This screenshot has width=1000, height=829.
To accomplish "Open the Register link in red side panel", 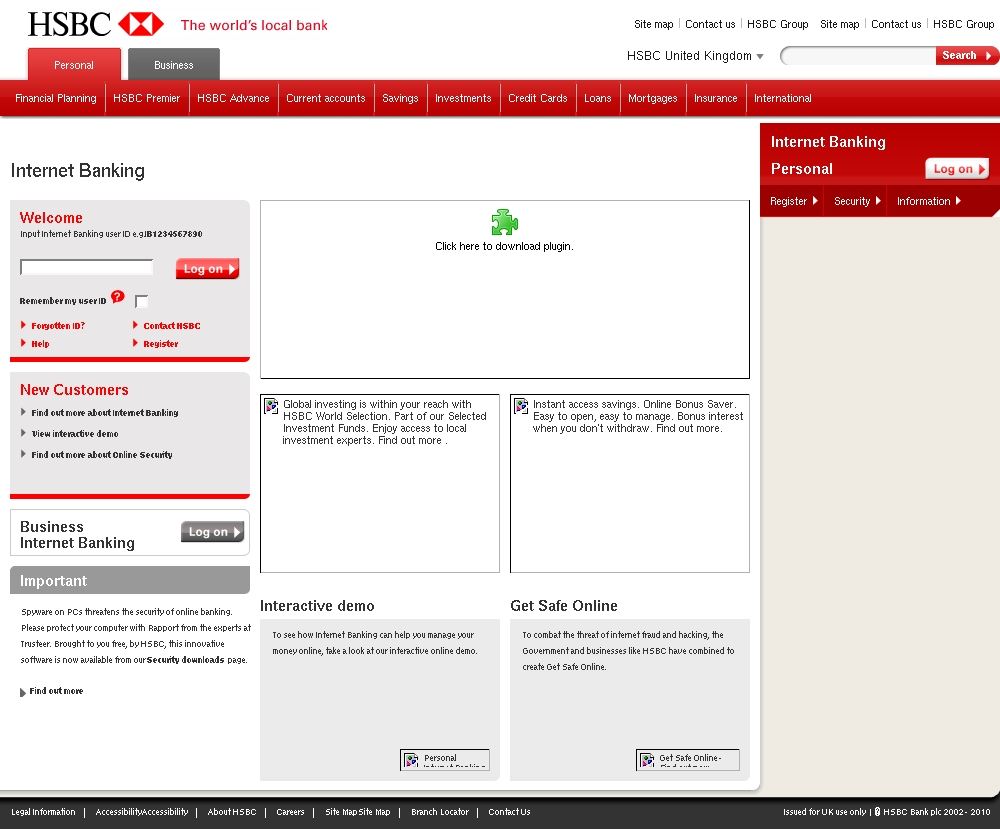I will (x=794, y=201).
